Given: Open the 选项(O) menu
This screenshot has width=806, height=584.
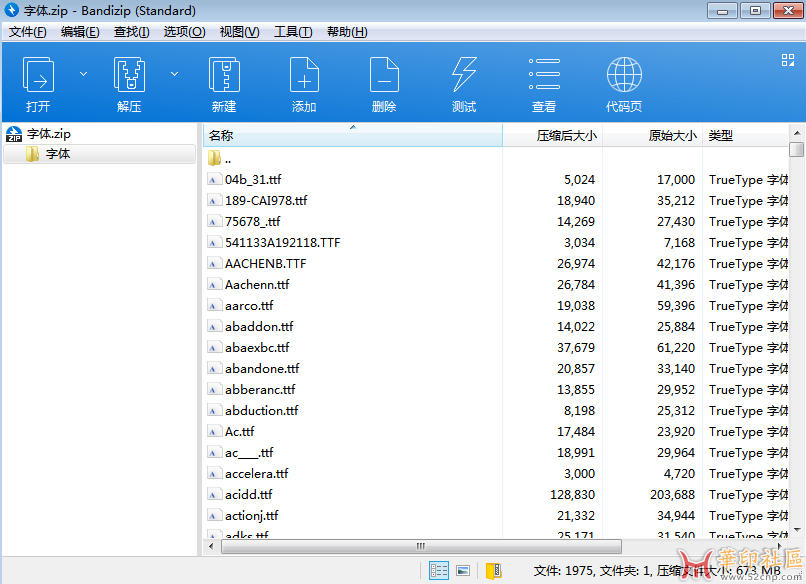Looking at the screenshot, I should pos(184,32).
